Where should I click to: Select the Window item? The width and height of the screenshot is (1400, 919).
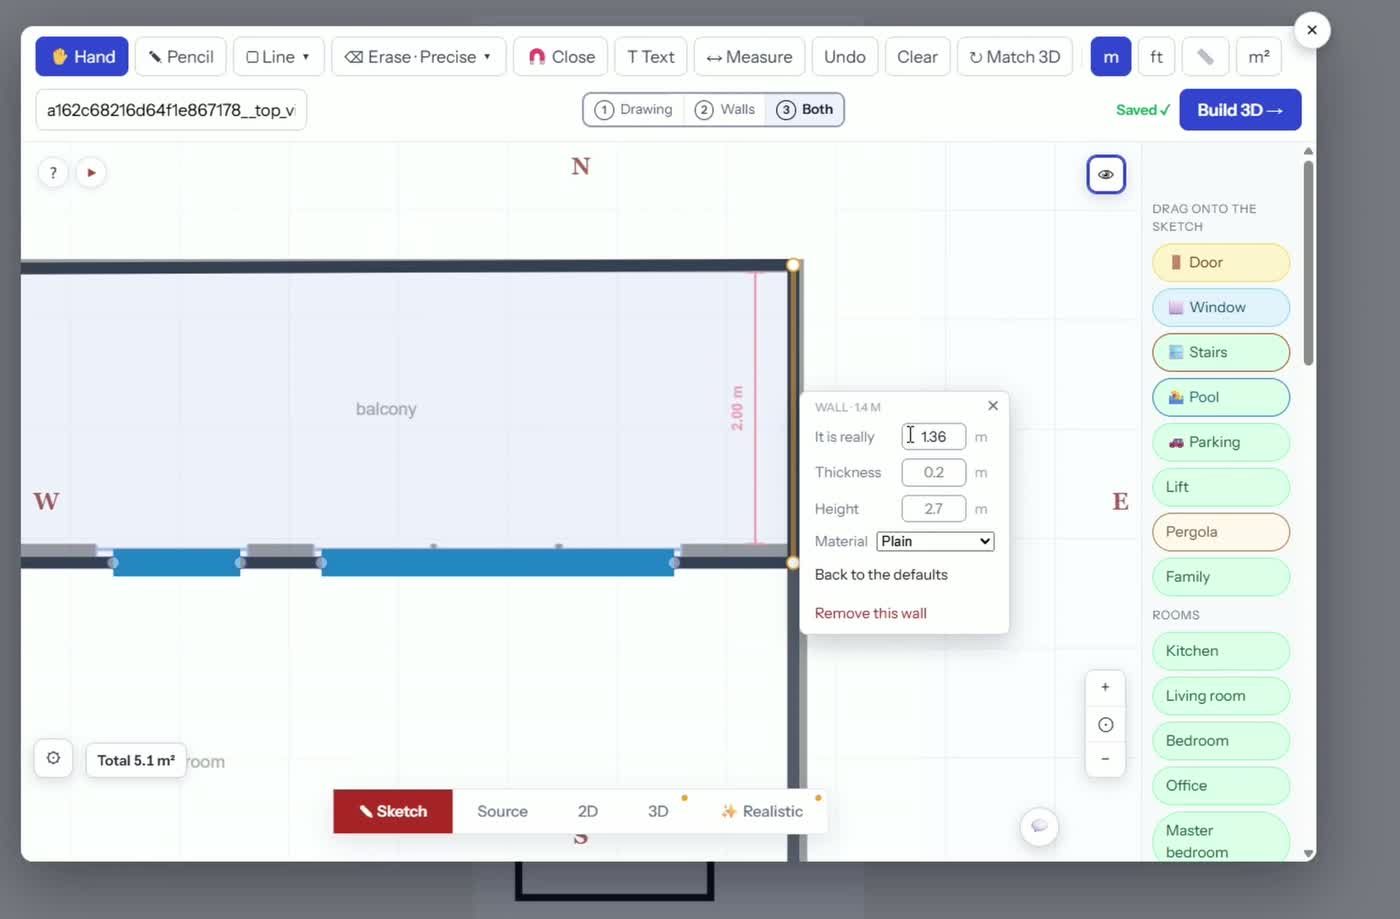[x=1221, y=307]
